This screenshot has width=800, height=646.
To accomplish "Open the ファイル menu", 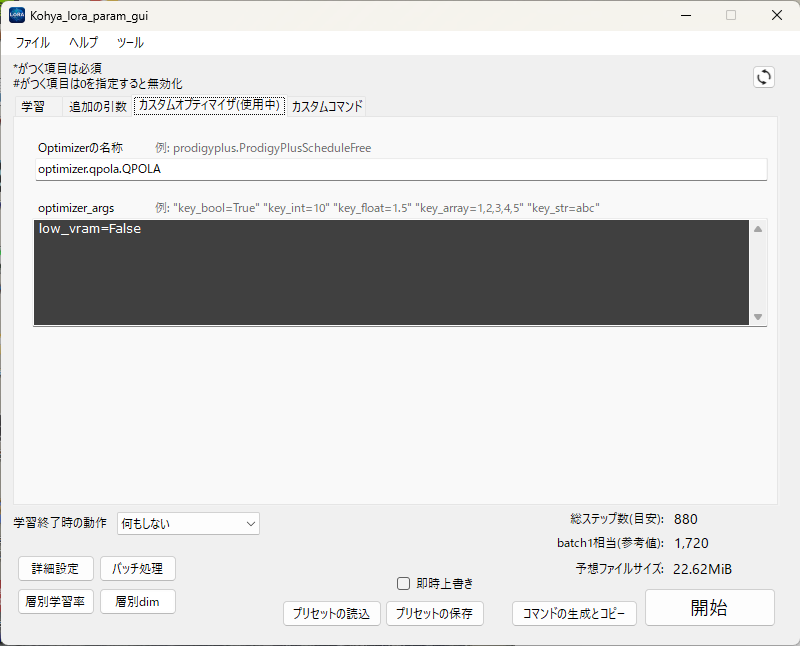I will coord(33,43).
